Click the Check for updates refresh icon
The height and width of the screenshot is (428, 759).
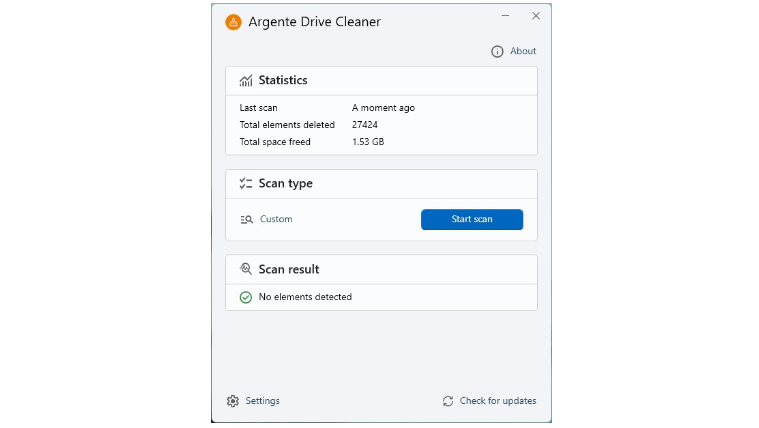(448, 401)
